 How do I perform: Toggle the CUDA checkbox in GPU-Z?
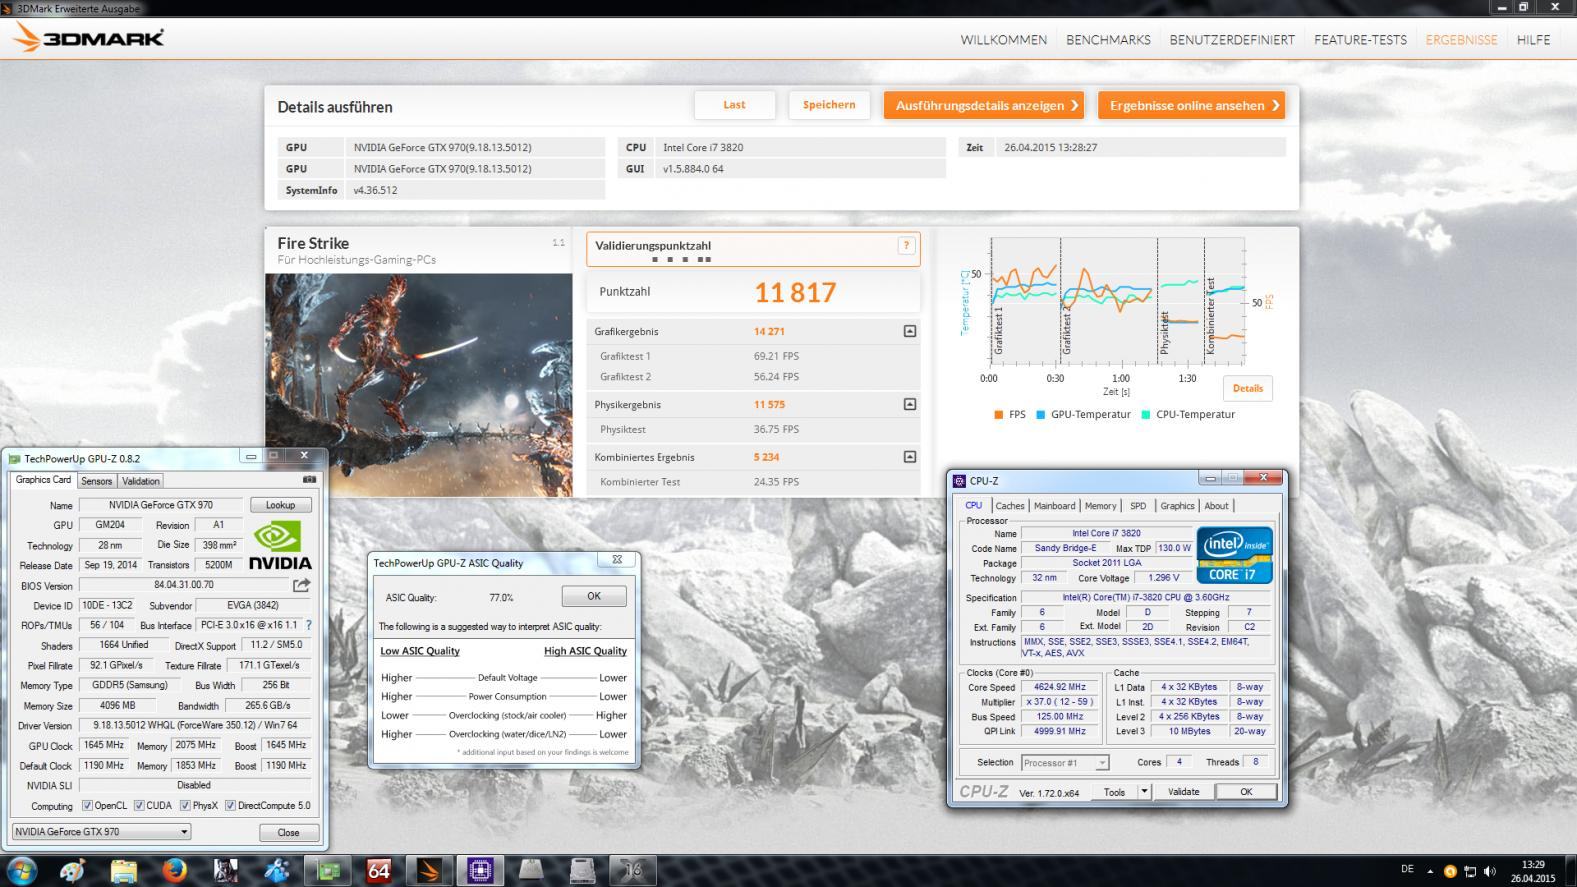pyautogui.click(x=139, y=805)
